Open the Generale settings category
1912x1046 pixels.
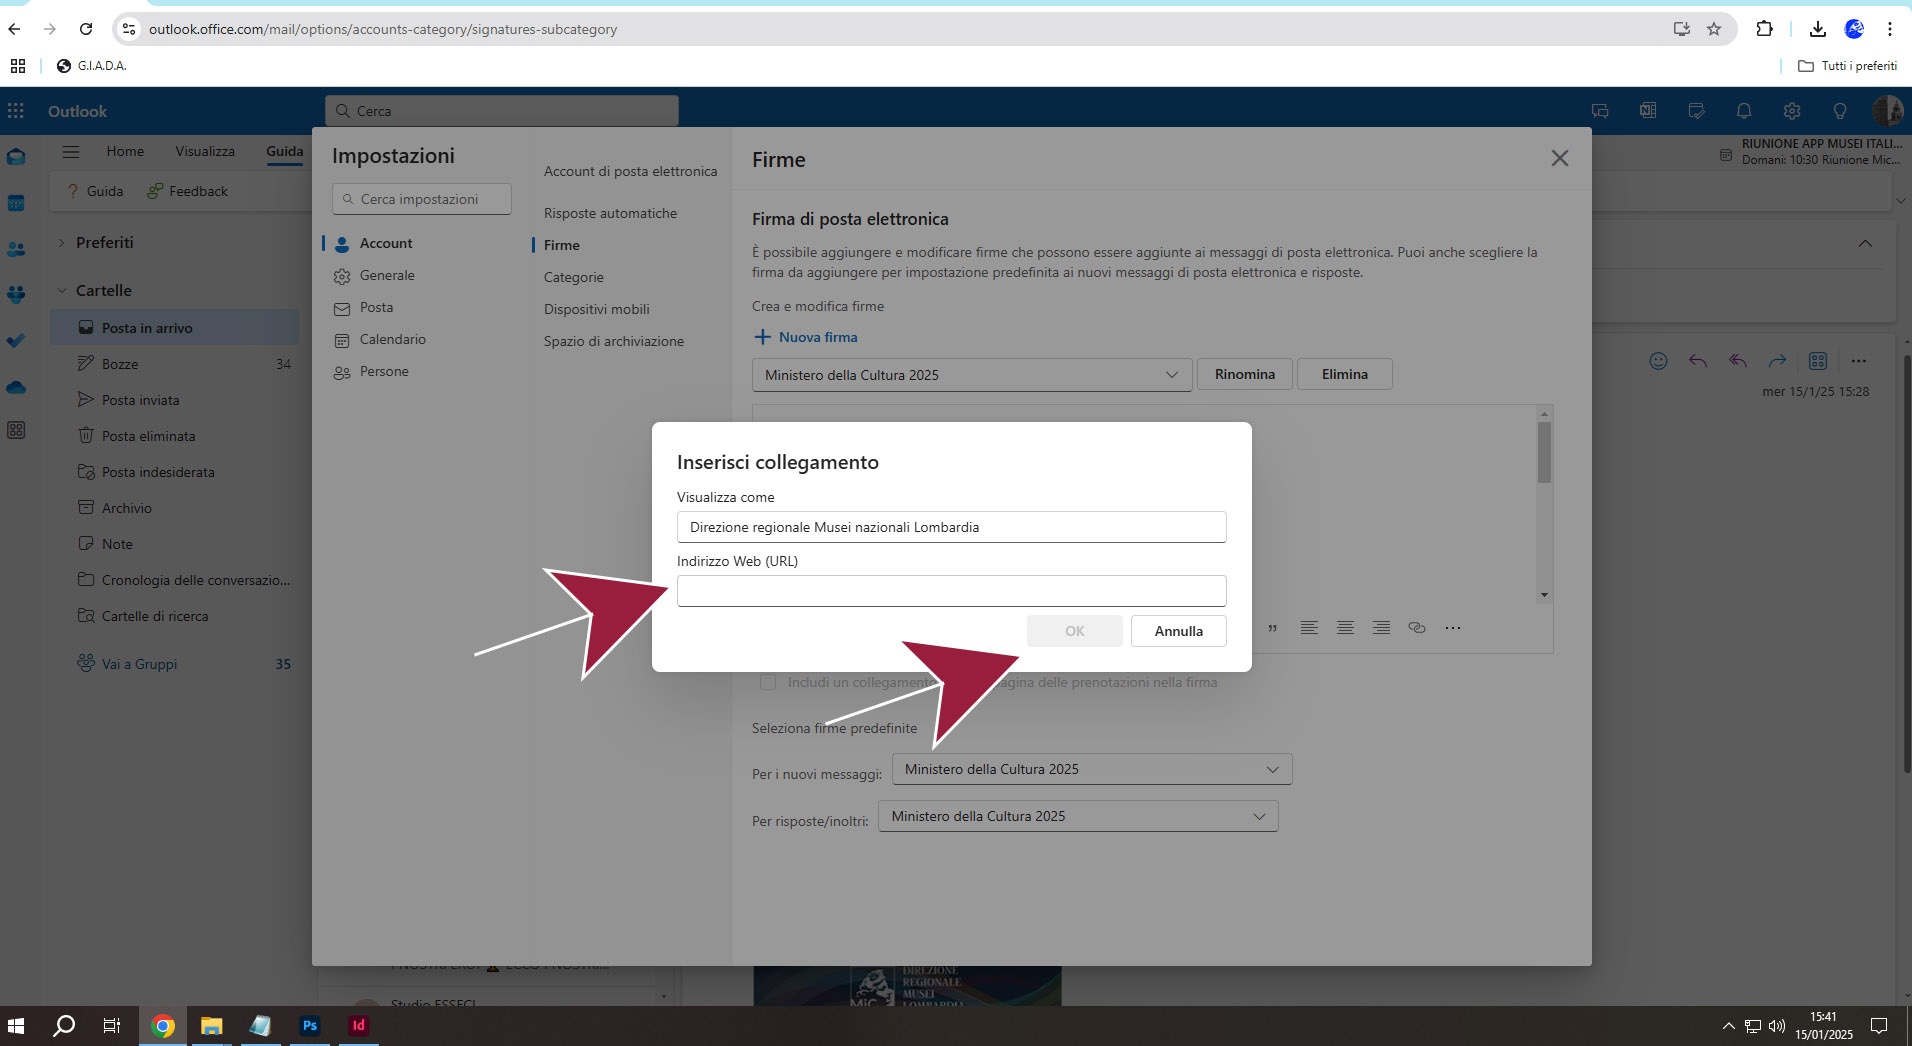tap(387, 275)
